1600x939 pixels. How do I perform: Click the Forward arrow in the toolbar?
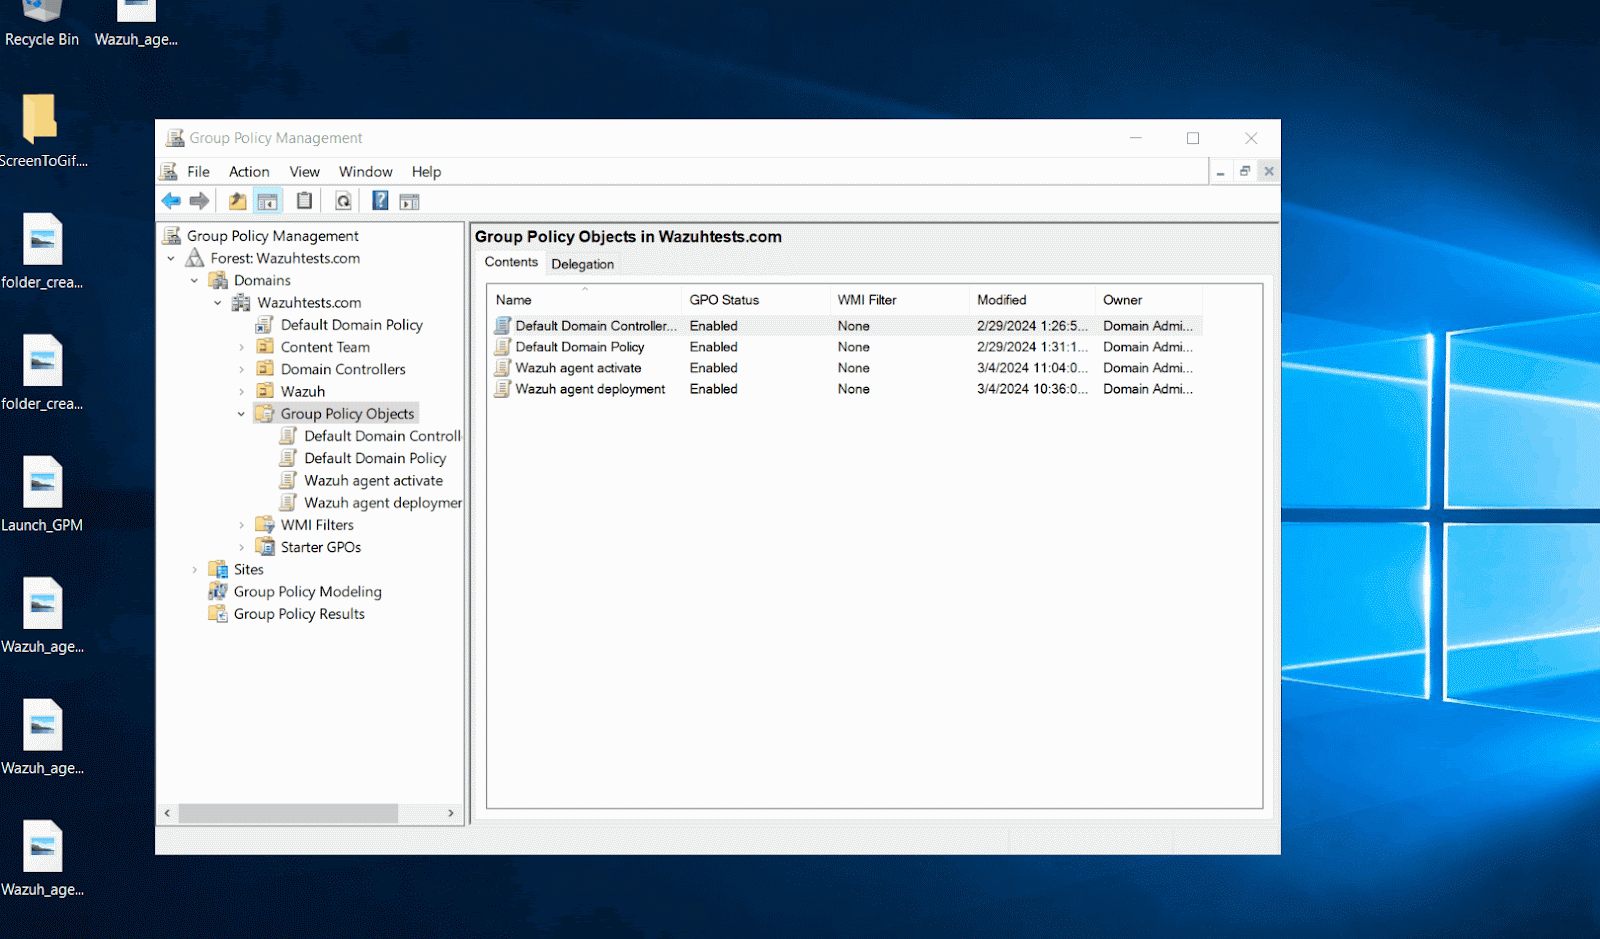tap(200, 201)
